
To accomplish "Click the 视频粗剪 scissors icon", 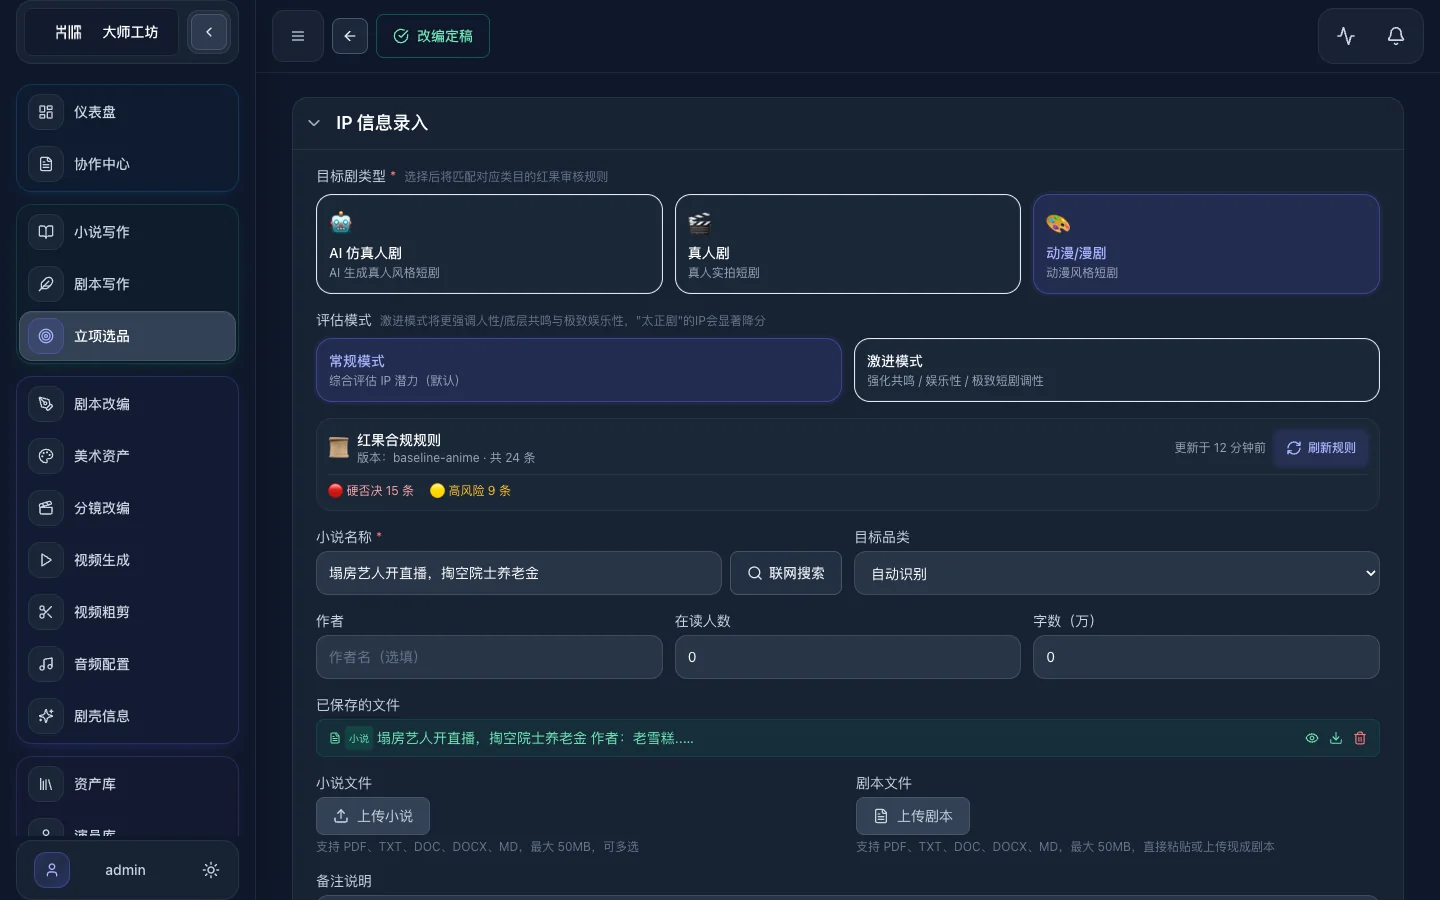I will 46,612.
